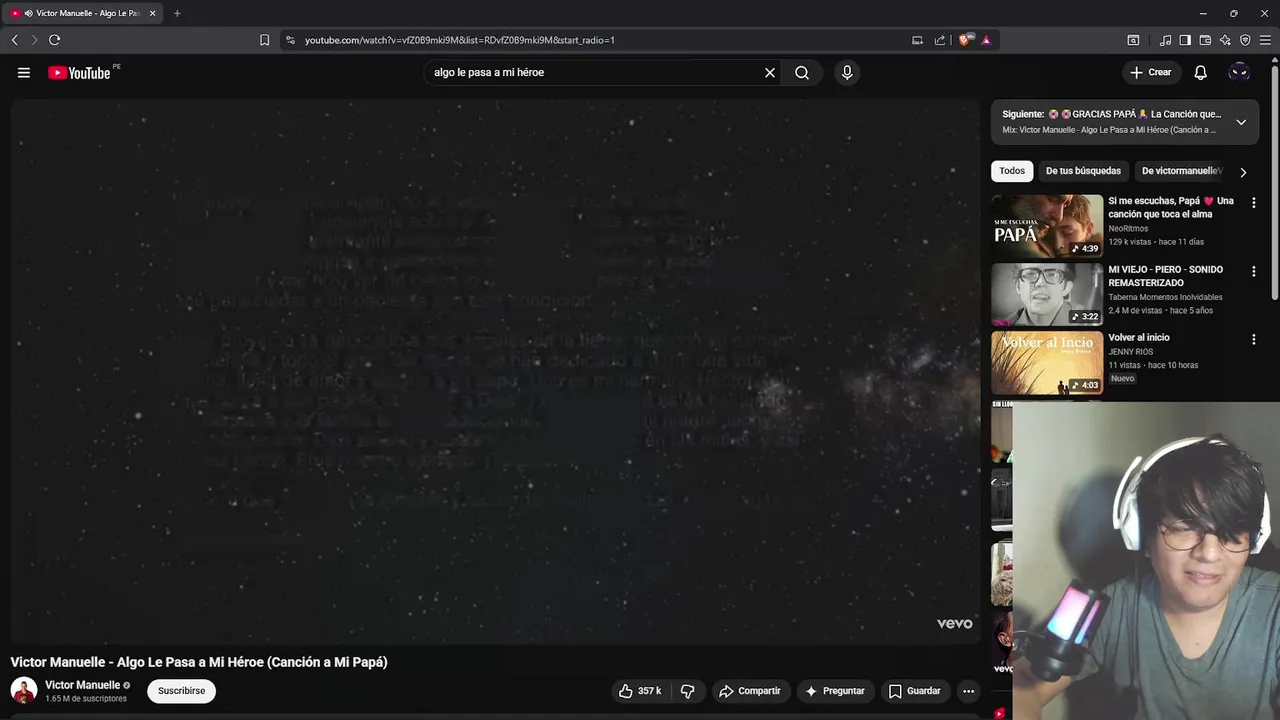Toggle the browser sidebar panel icon

point(1185,40)
